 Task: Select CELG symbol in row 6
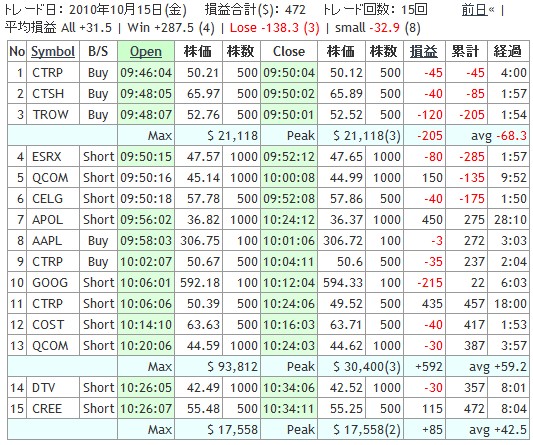(x=48, y=199)
